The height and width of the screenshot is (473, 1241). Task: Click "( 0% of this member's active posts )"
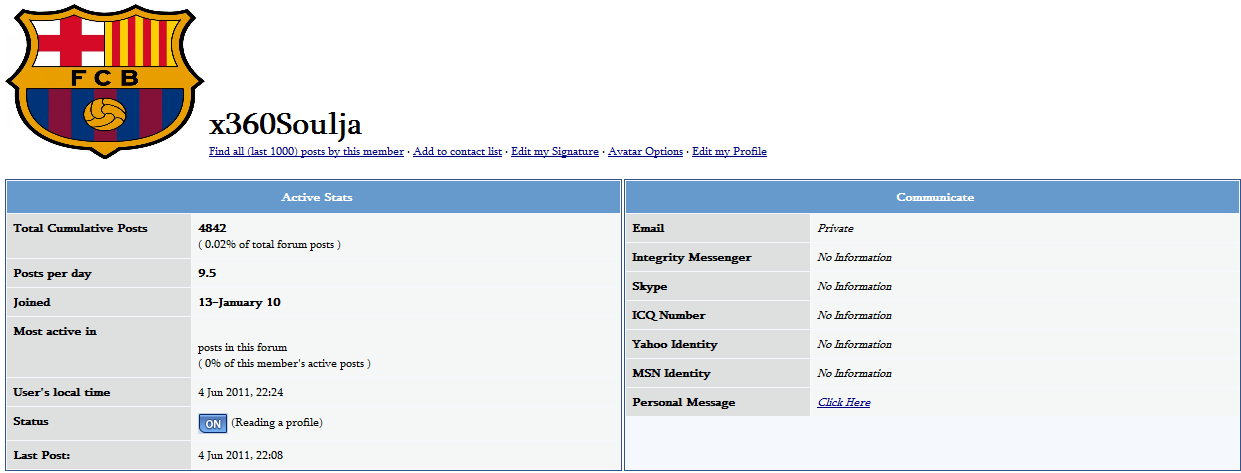[284, 363]
